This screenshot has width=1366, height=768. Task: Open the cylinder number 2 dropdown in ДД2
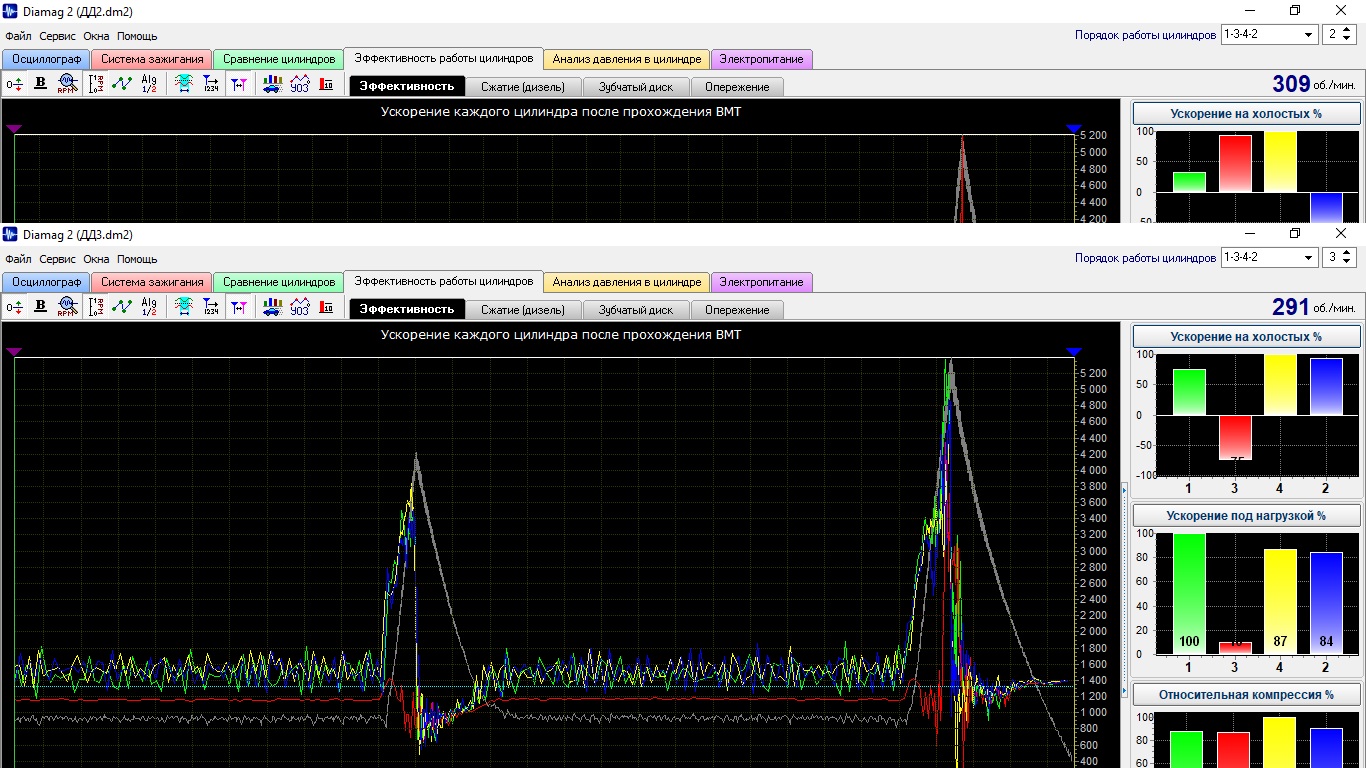(x=1337, y=34)
